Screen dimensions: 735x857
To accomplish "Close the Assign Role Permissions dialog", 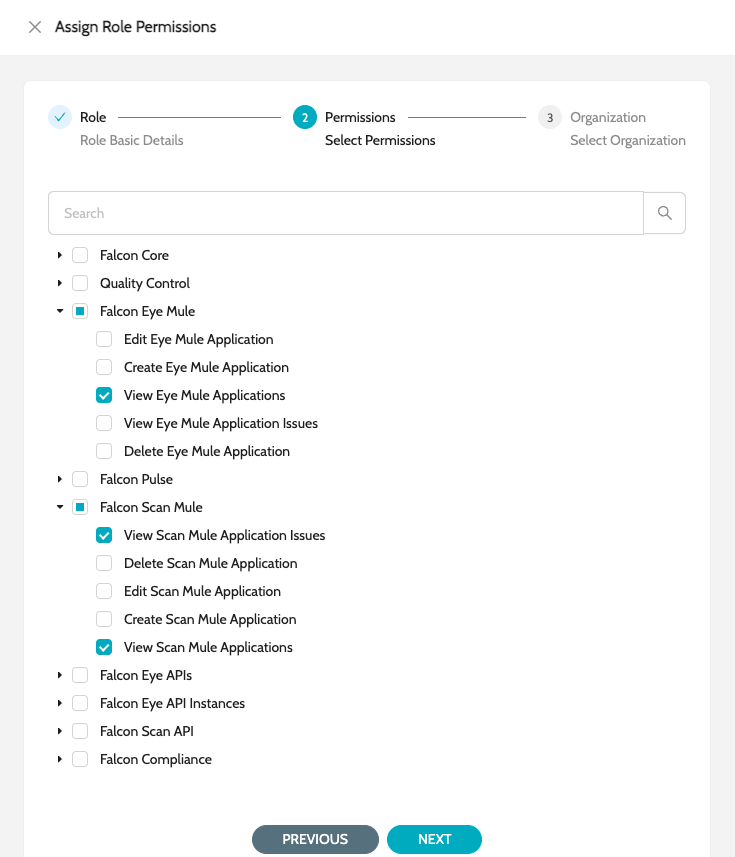I will (35, 27).
